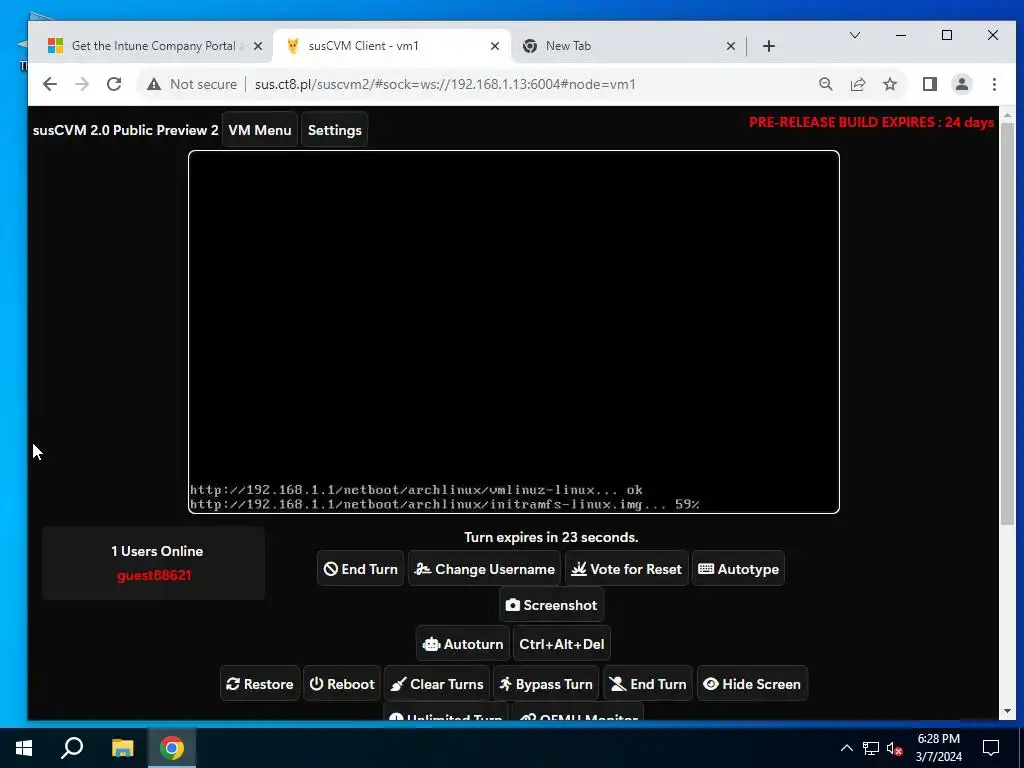This screenshot has height=768, width=1024.
Task: Go back with the browser back arrow
Action: pos(50,84)
